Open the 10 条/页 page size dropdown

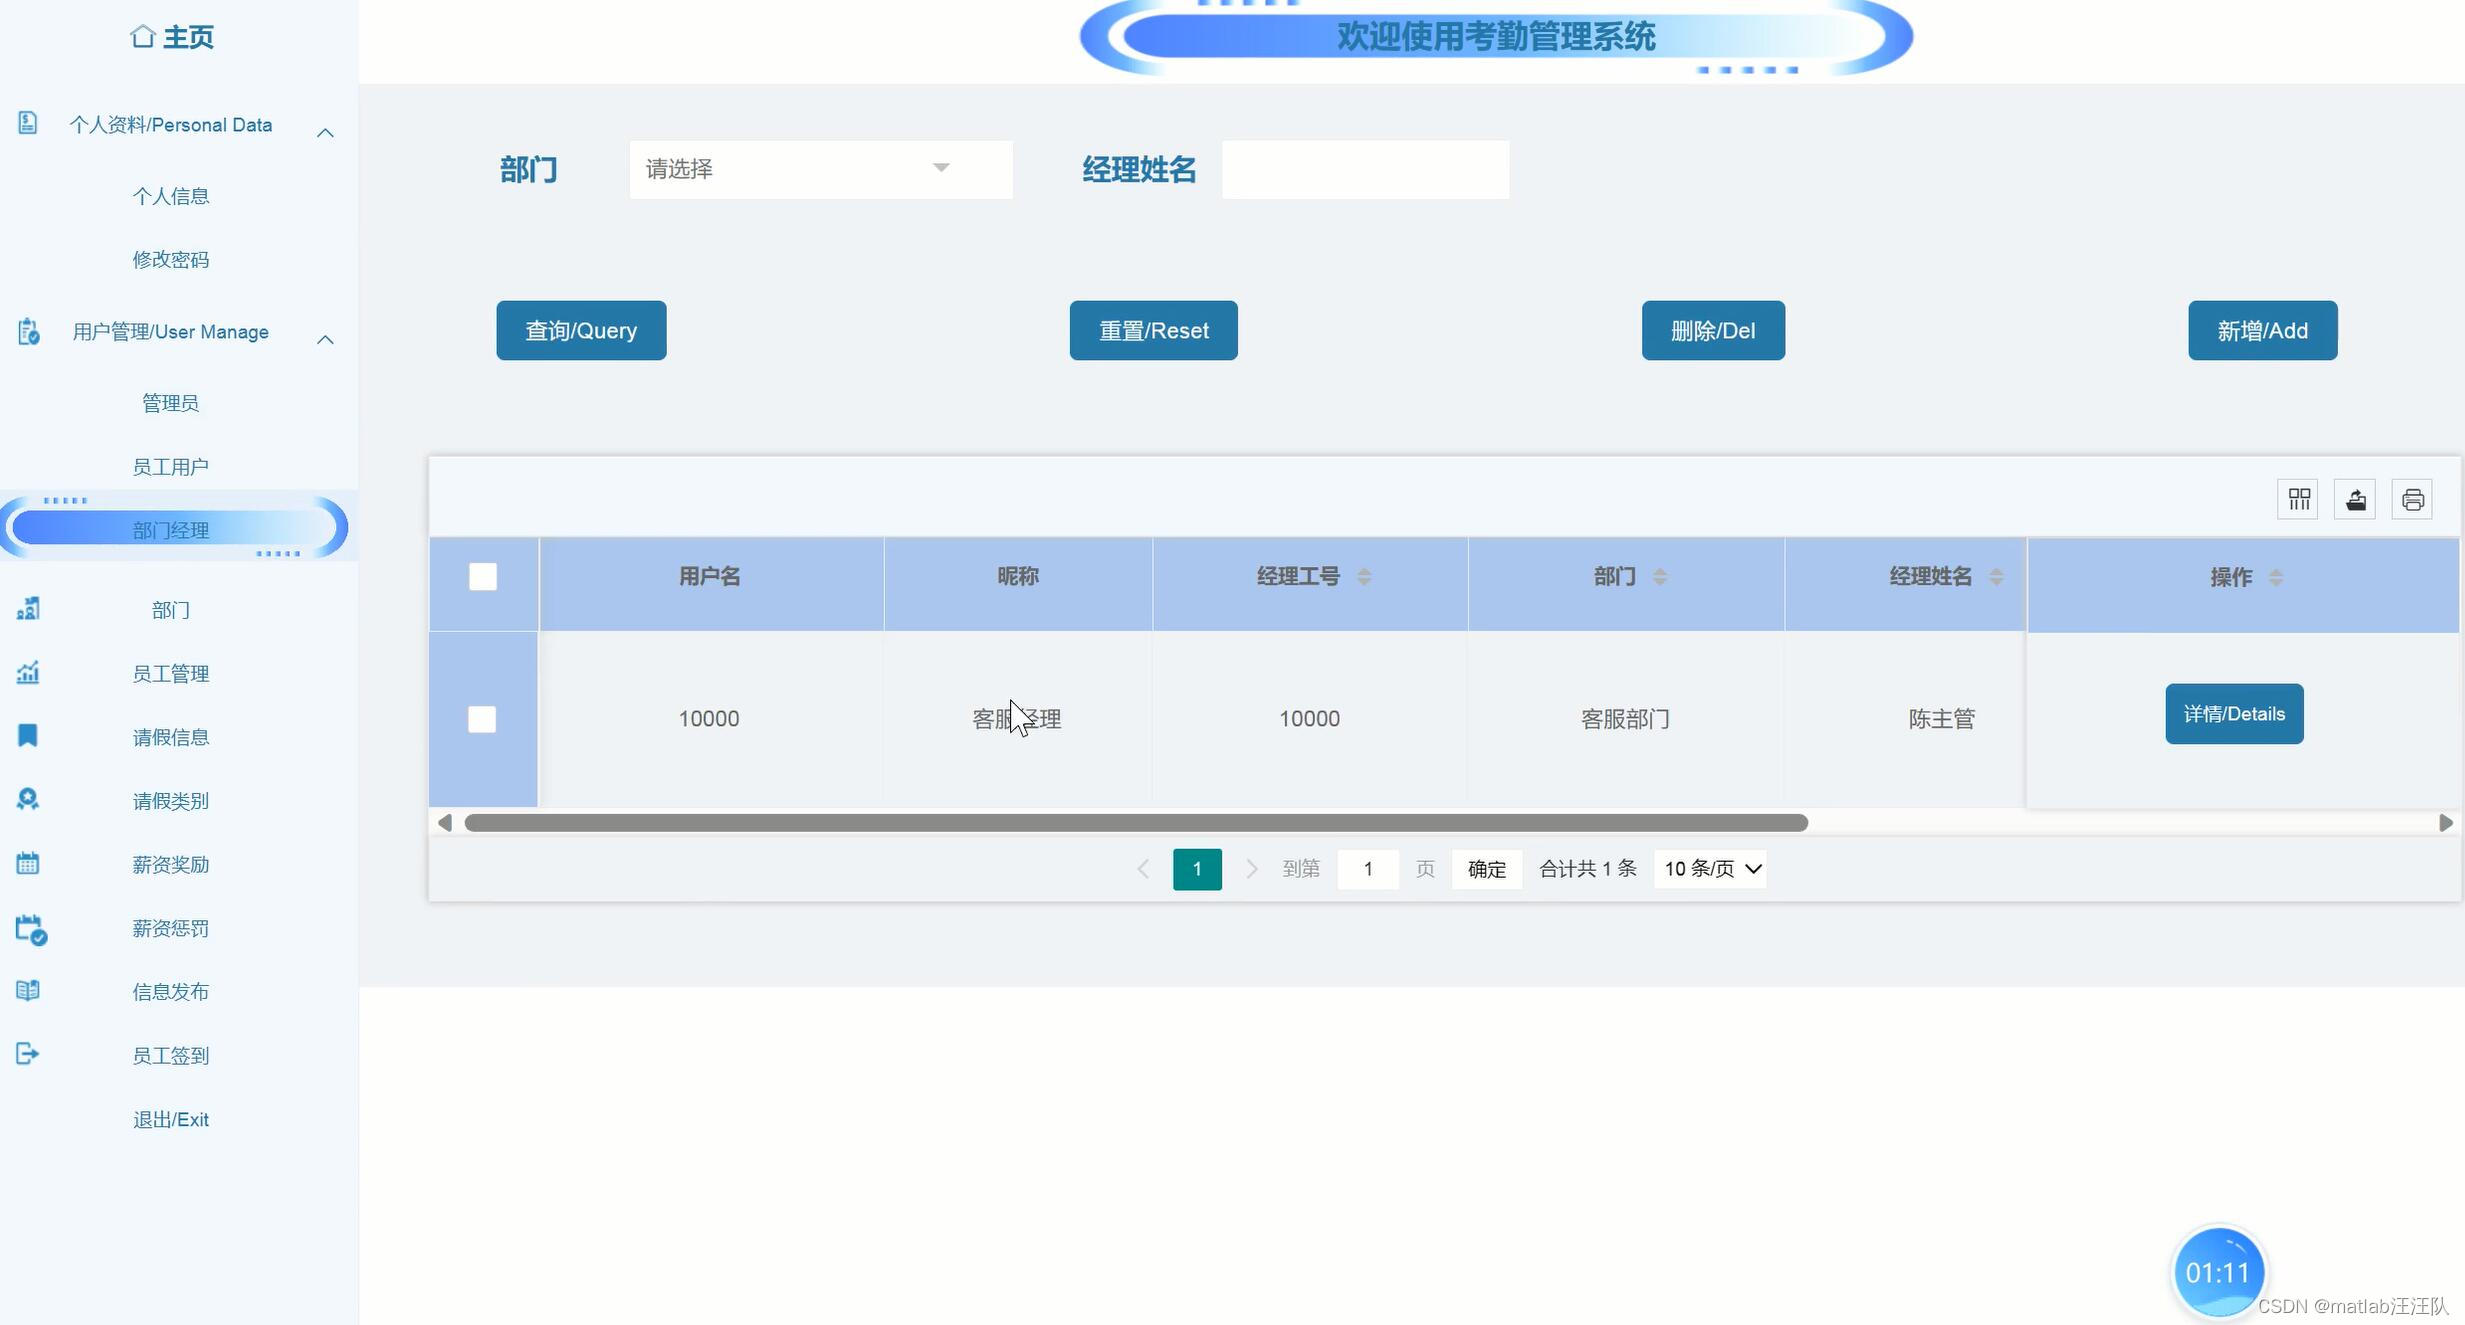[x=1711, y=869]
